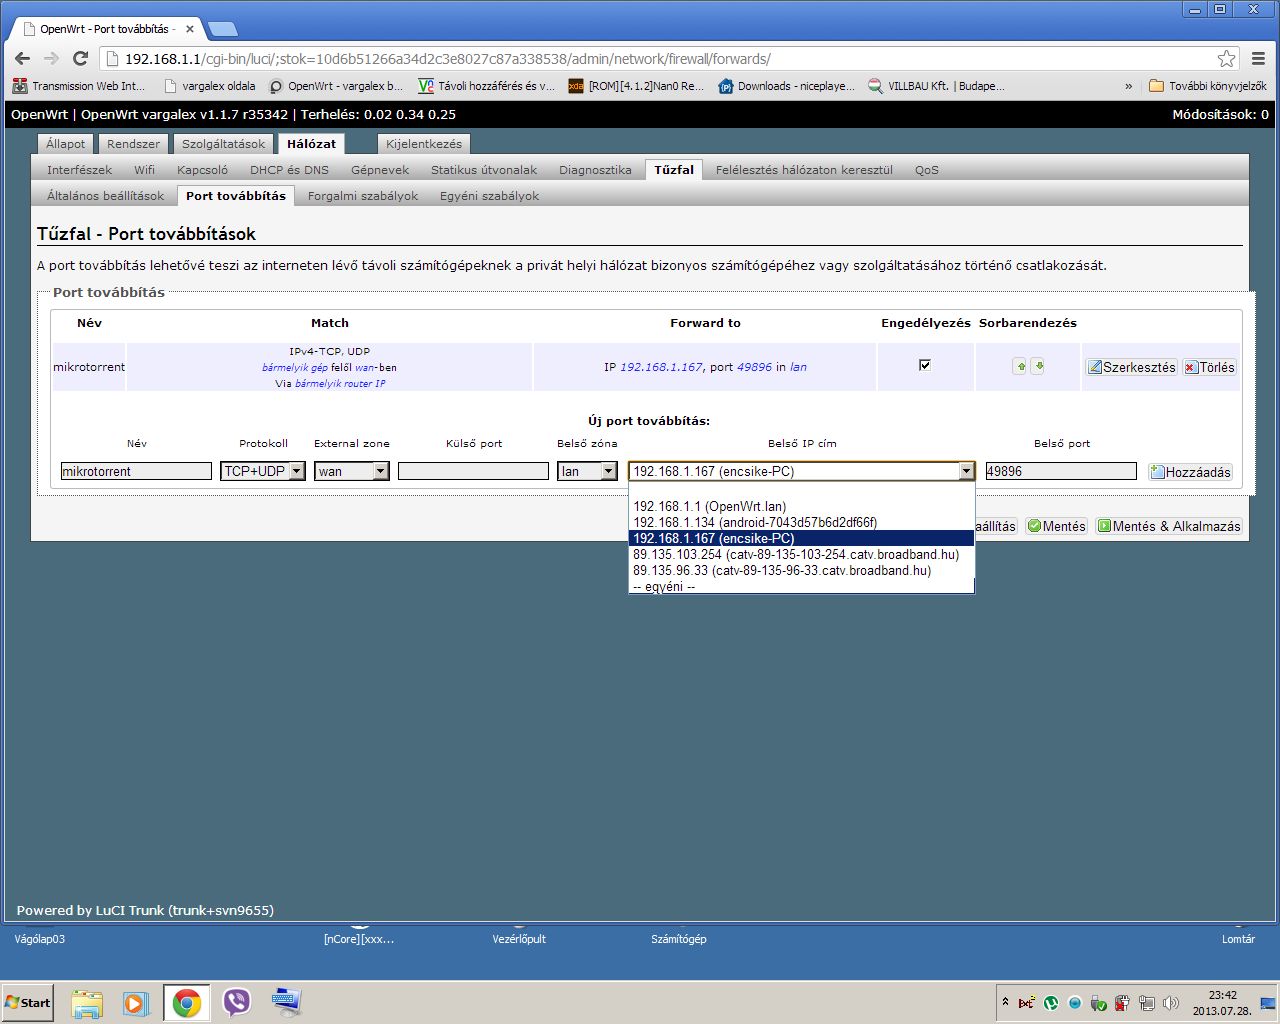Viewport: 1280px width, 1024px height.
Task: Open Módosítások: 0 in header
Action: click(1220, 114)
